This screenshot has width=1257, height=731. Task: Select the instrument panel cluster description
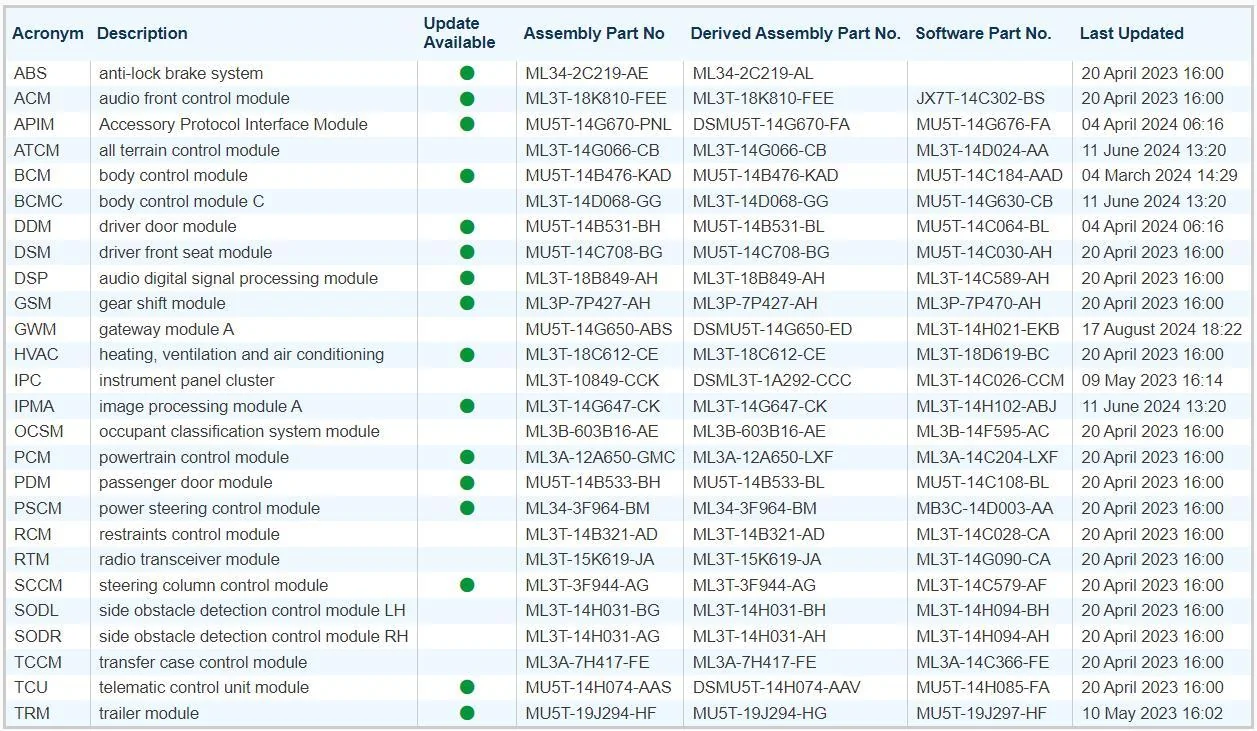(x=186, y=380)
